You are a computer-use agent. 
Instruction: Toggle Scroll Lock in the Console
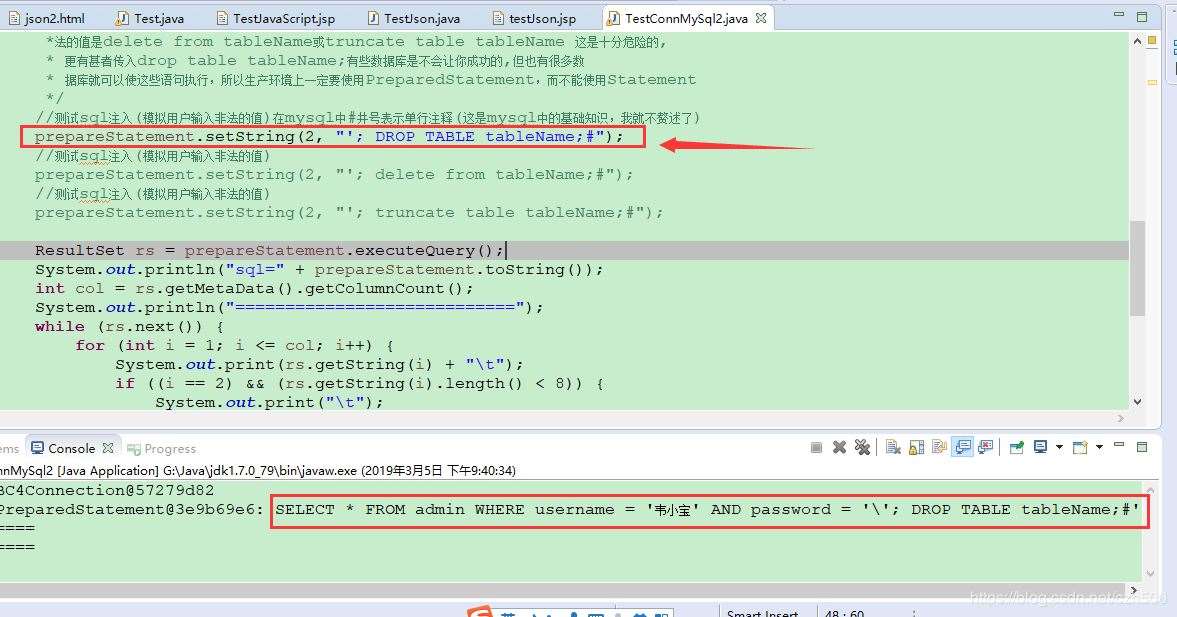click(917, 447)
